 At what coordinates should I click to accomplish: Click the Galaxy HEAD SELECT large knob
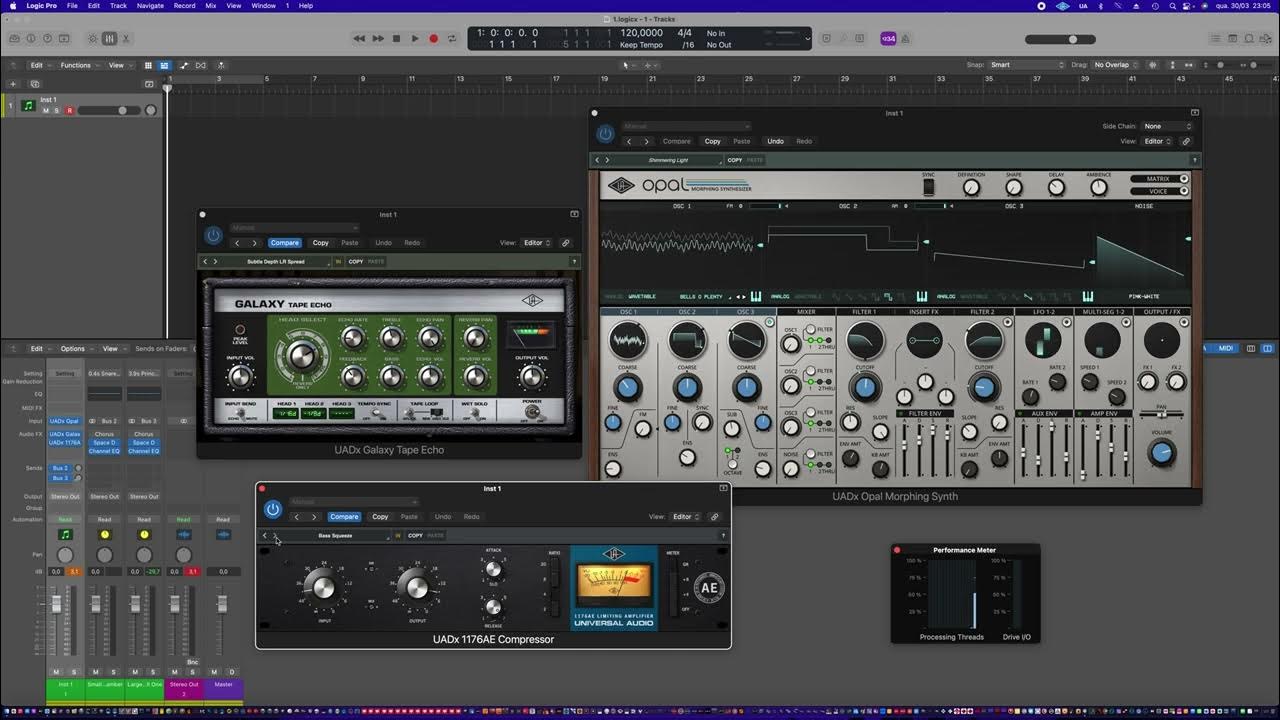point(300,356)
